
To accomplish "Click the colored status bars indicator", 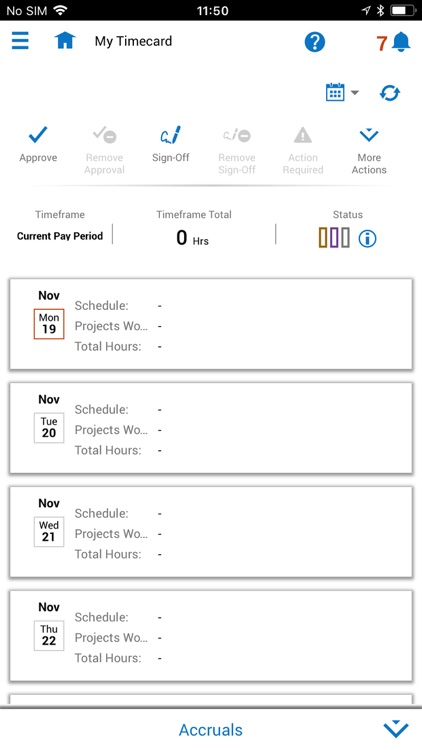I will [x=334, y=238].
